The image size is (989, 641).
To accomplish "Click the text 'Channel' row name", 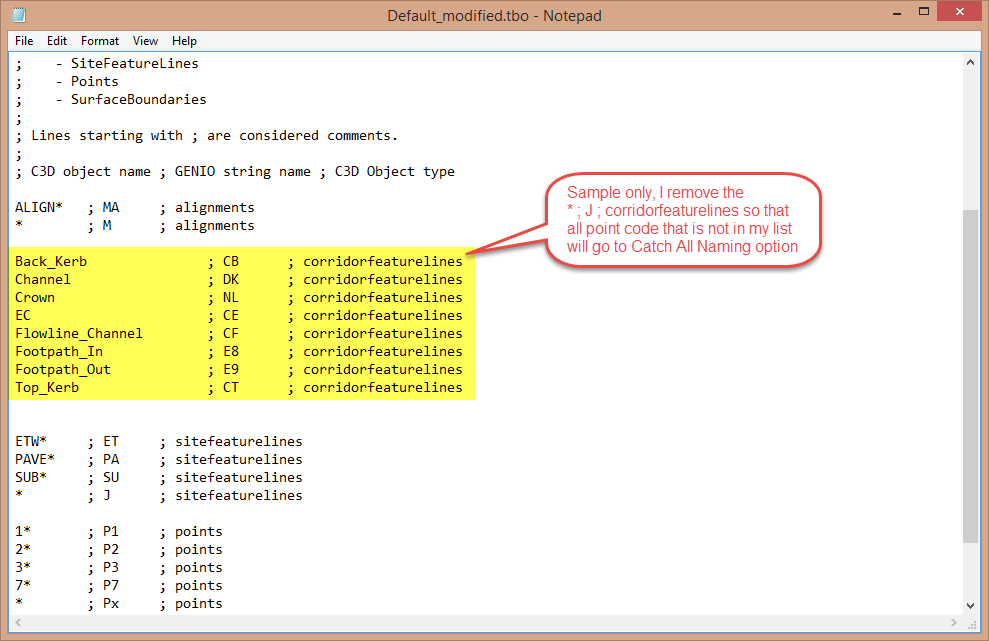I will click(x=43, y=279).
